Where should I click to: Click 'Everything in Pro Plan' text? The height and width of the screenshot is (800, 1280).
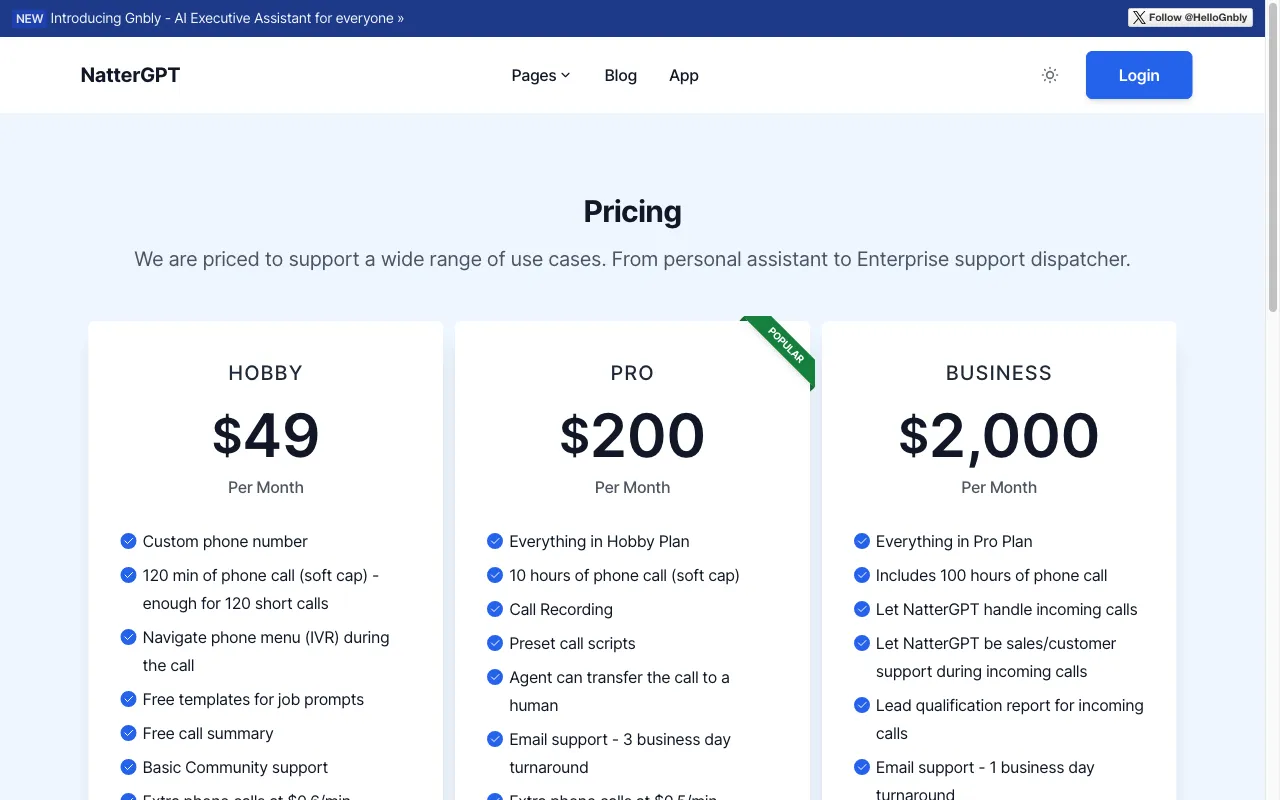[954, 541]
